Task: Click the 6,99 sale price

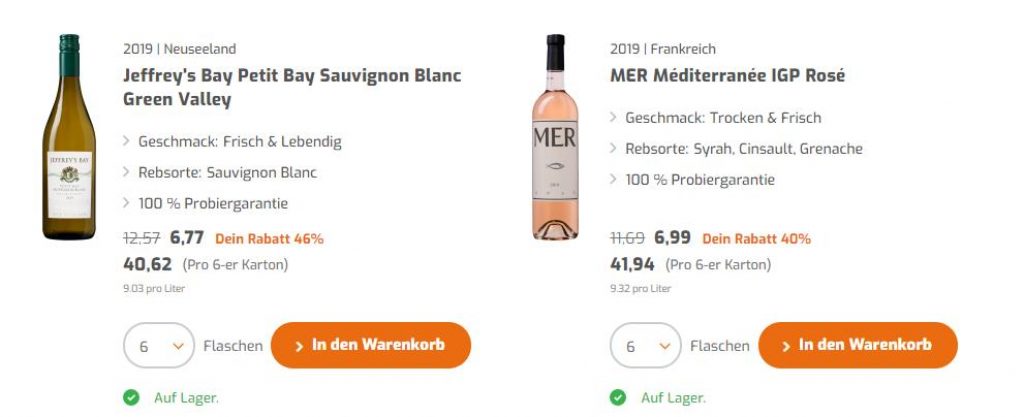Action: [x=672, y=238]
